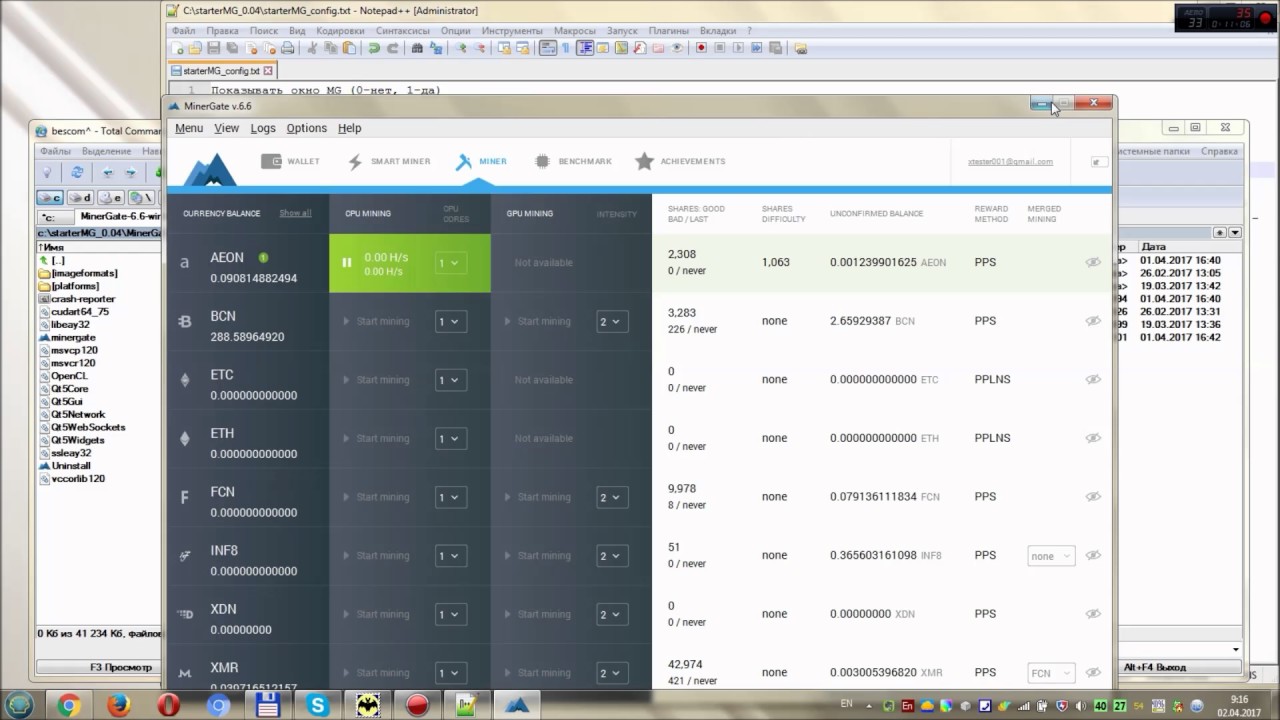1280x720 pixels.
Task: Click the XDN currency icon
Action: [184, 614]
